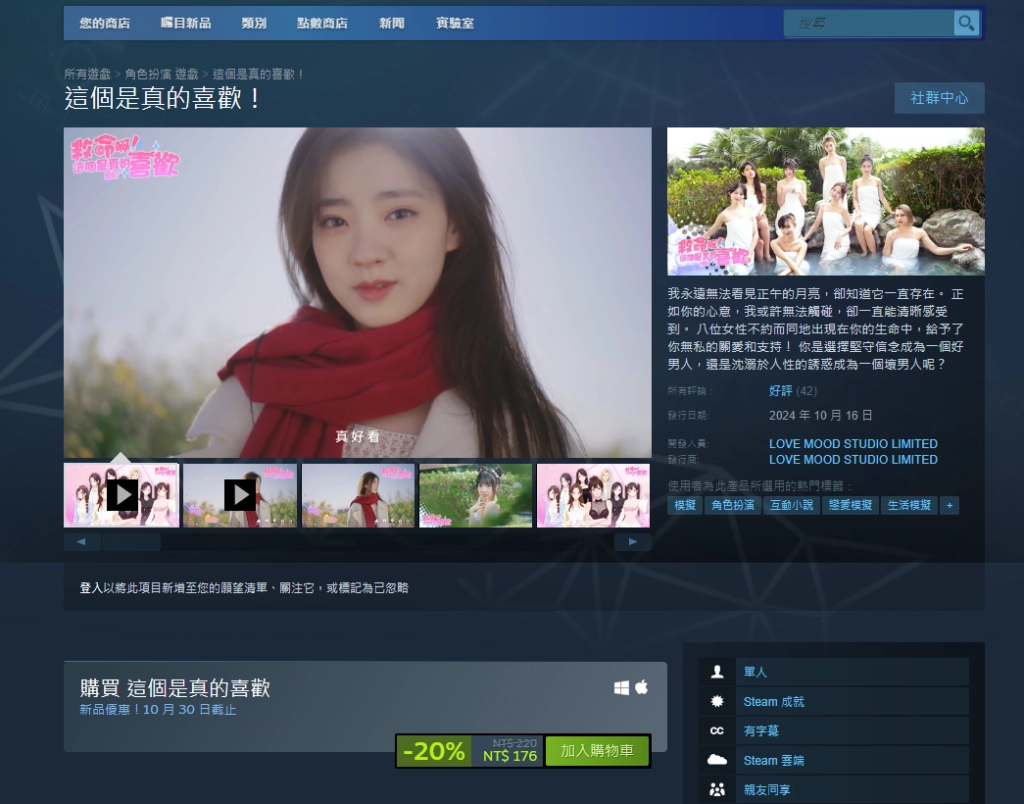Viewport: 1024px width, 804px height.
Task: Click the 親友同享 family sharing icon
Action: coord(717,789)
